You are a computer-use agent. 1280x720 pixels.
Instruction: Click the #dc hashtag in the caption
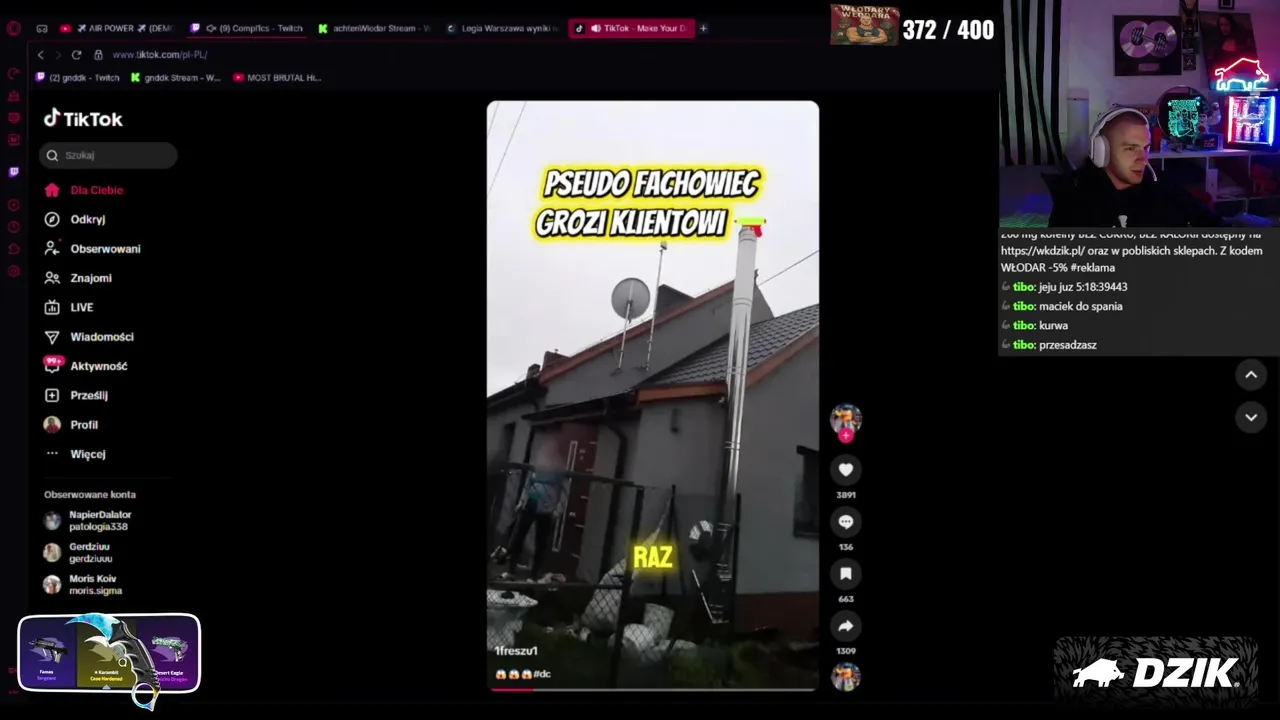click(x=542, y=674)
